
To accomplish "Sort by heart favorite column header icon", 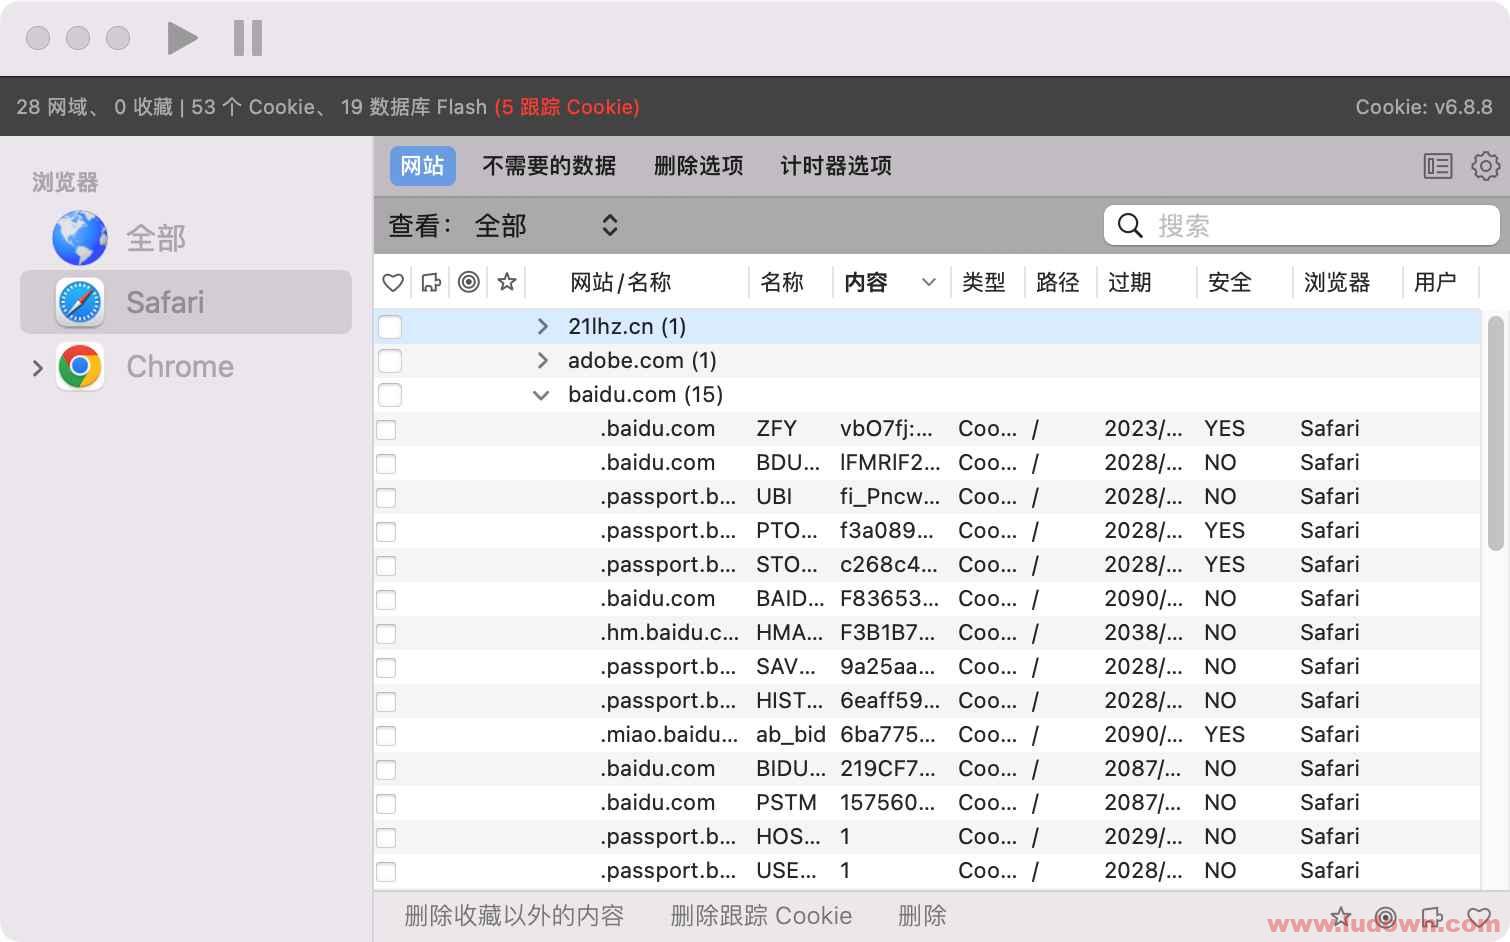I will pos(393,283).
